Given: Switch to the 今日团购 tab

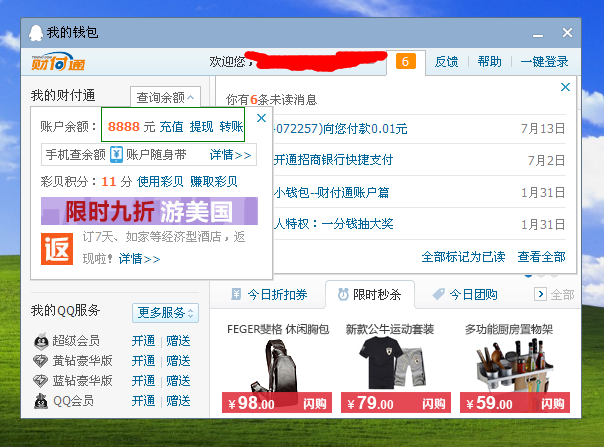Looking at the screenshot, I should [x=465, y=294].
